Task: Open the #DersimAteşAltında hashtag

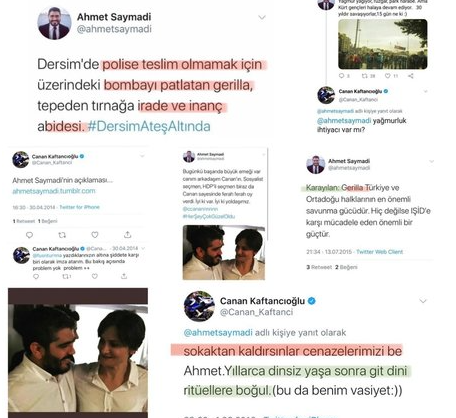Action: point(149,126)
